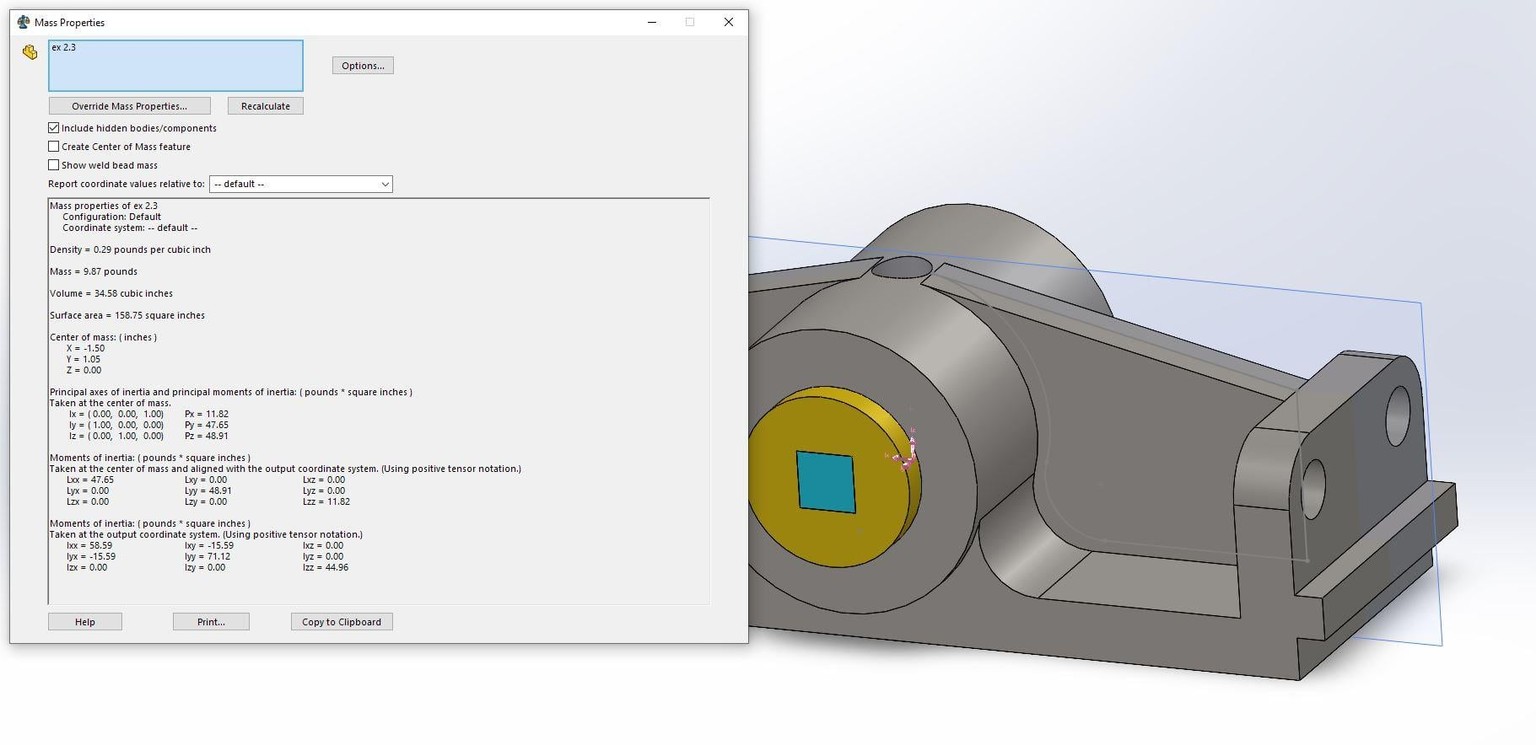Enable Show weld bead mass checkbox
Viewport: 1536px width, 745px height.
[x=54, y=165]
